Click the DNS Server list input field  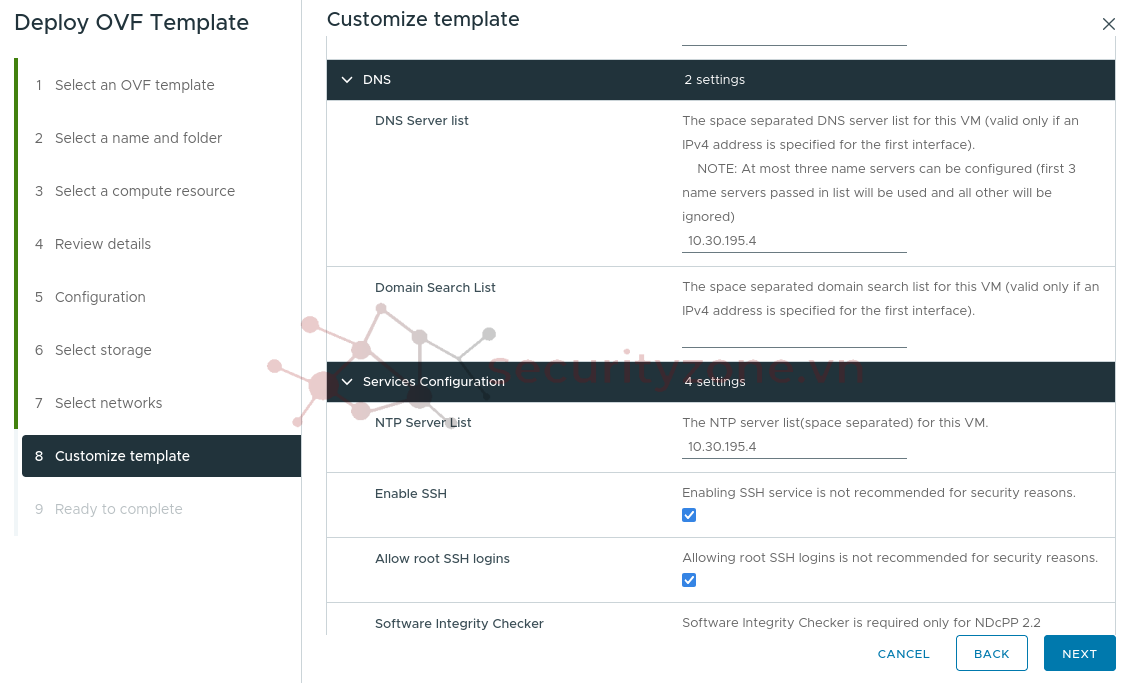(x=794, y=241)
